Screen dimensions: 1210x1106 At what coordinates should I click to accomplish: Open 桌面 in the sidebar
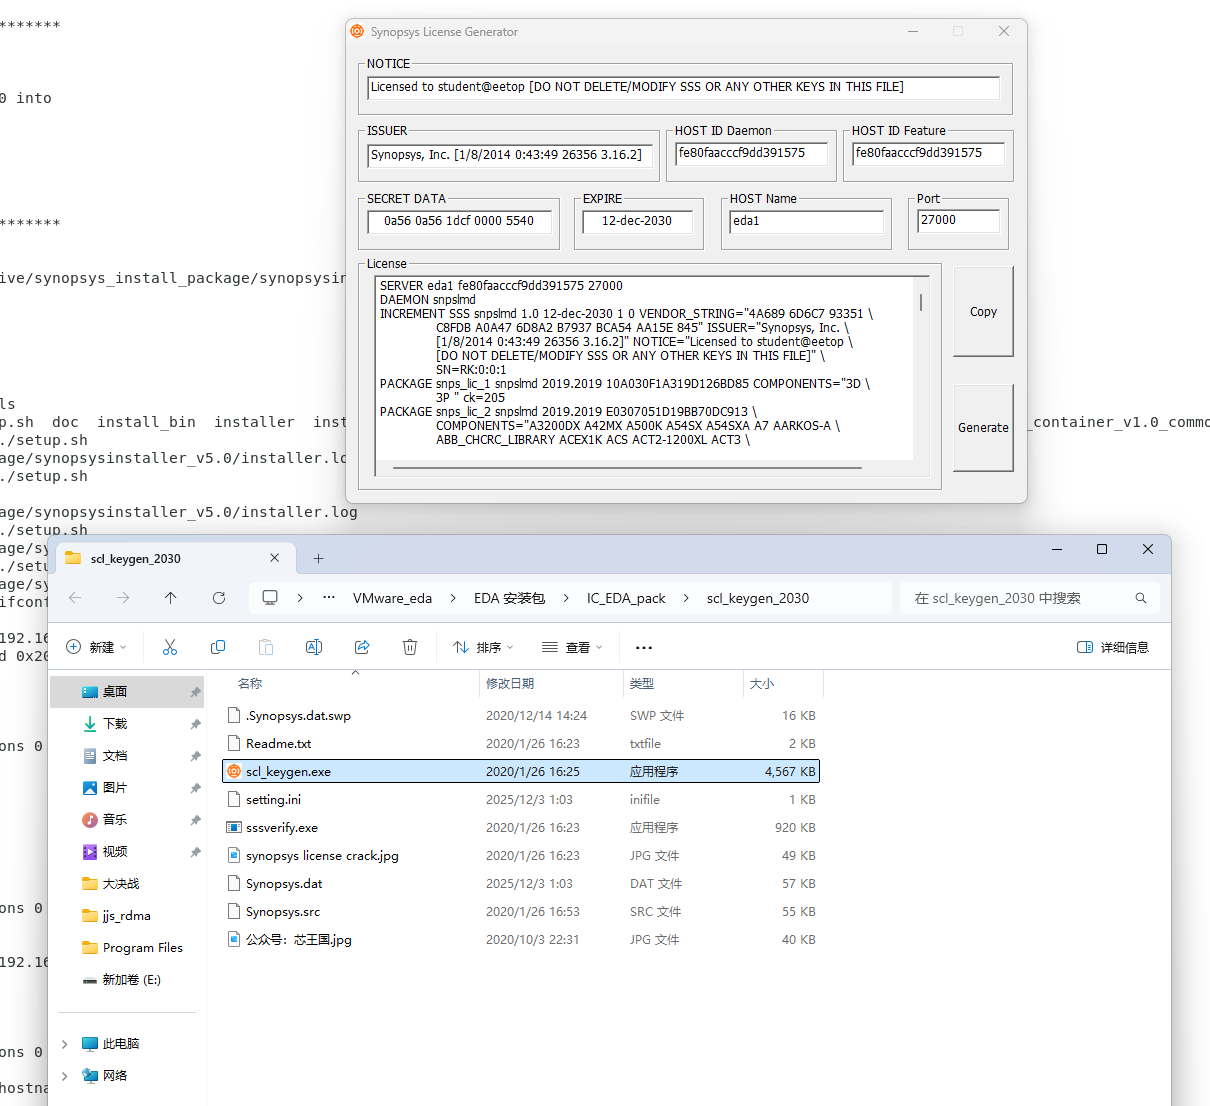click(127, 692)
